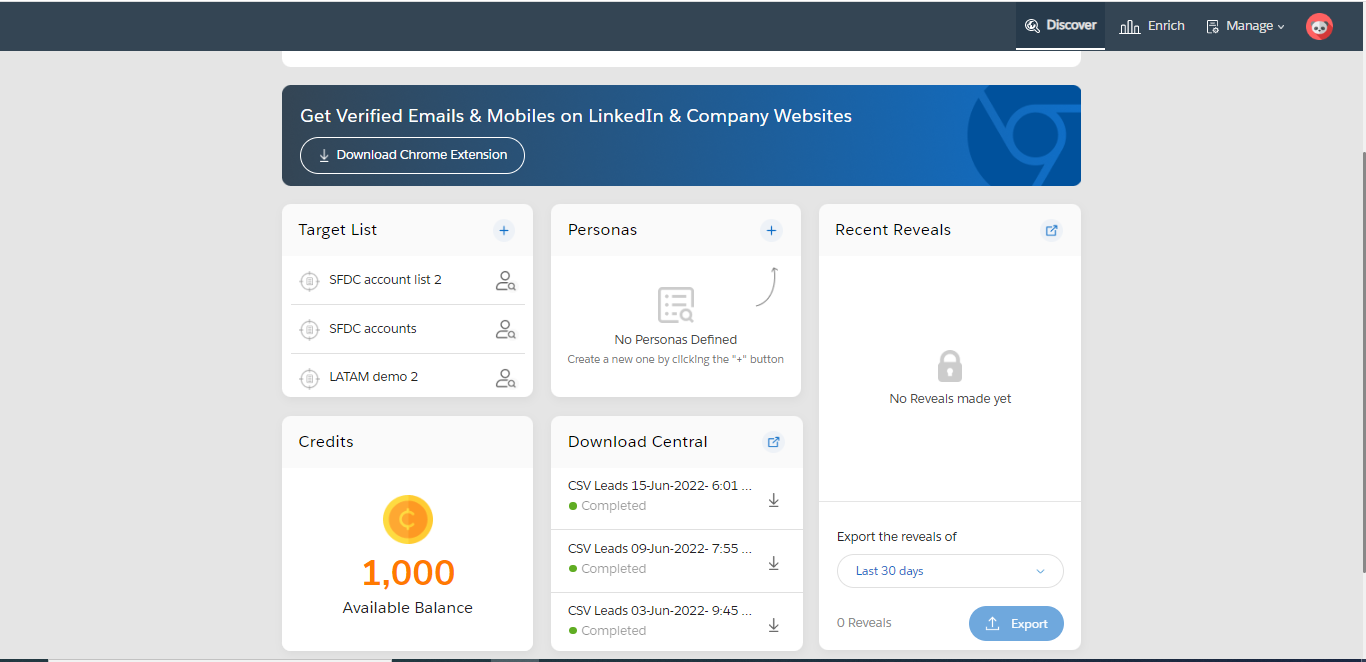Download the CSV Leads 15-Jun-2022 file
1366x662 pixels.
click(773, 499)
